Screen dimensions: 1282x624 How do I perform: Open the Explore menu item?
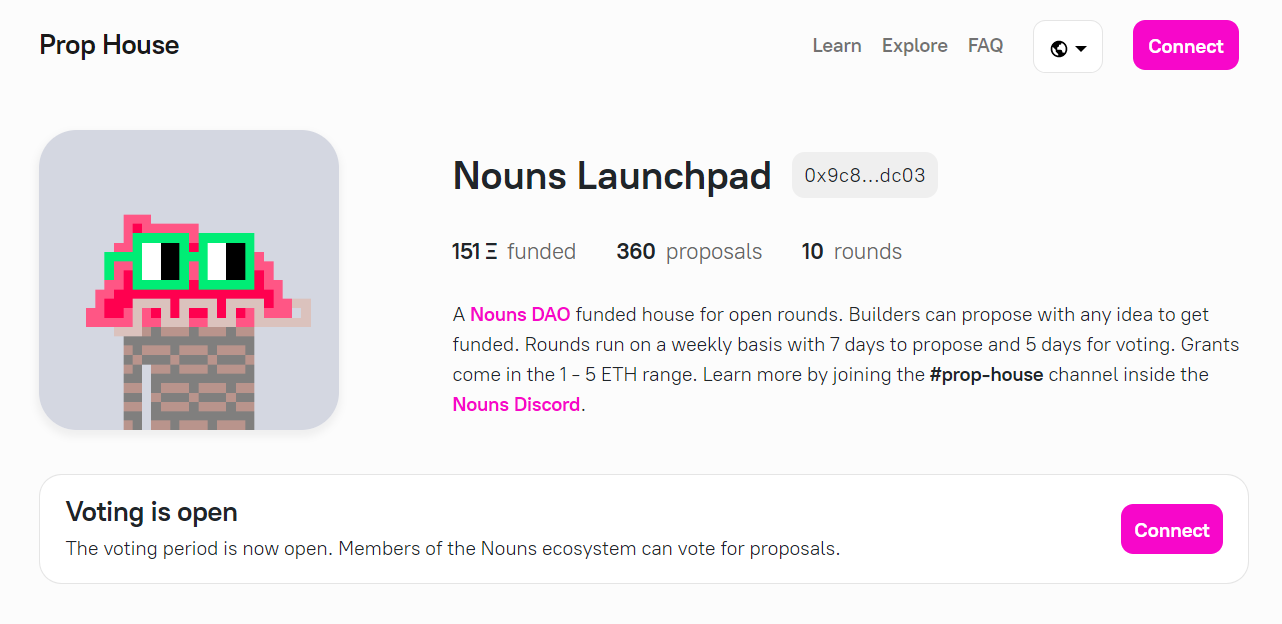(915, 46)
